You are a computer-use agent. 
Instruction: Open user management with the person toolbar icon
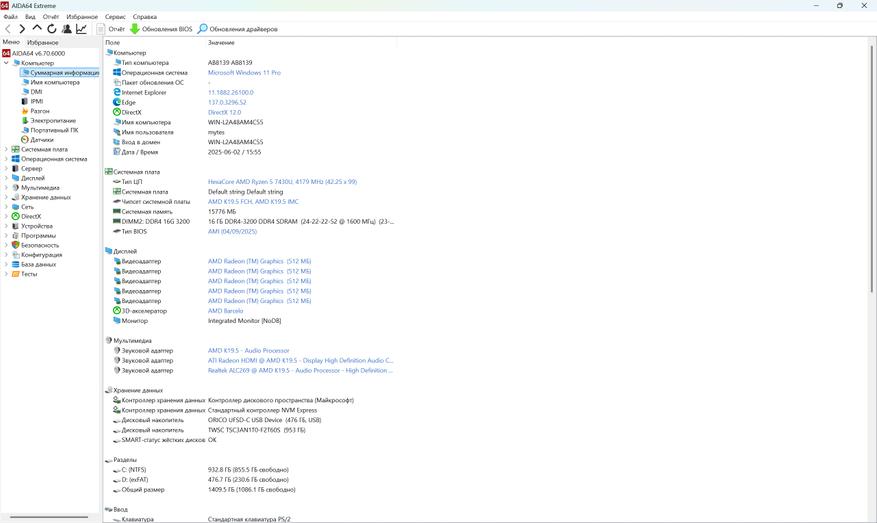[x=67, y=29]
